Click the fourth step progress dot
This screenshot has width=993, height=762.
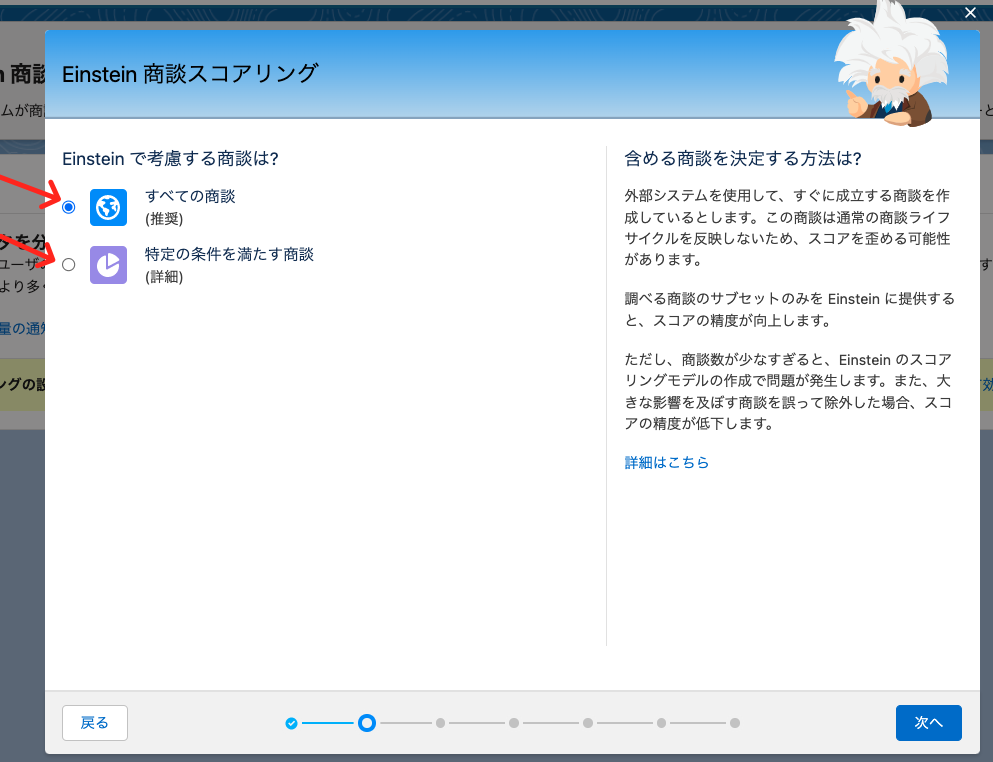514,723
